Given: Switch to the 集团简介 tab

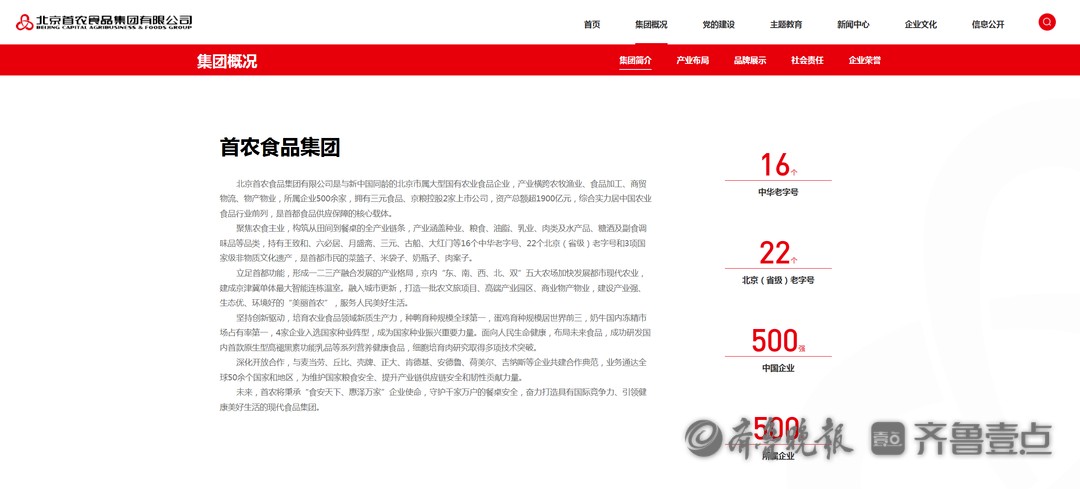Looking at the screenshot, I should click(x=635, y=60).
